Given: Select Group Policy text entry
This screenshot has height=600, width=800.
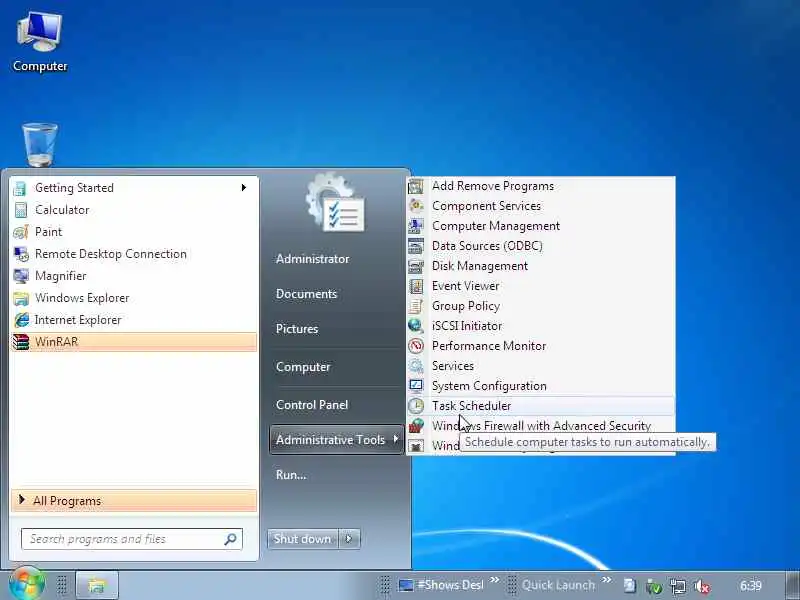Looking at the screenshot, I should tap(466, 306).
